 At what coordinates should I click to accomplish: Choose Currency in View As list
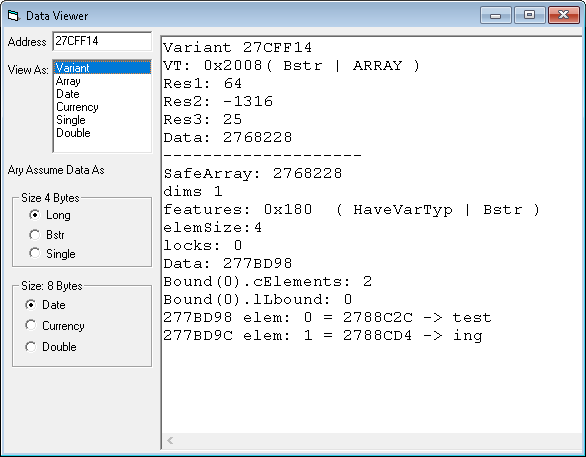tap(102, 107)
